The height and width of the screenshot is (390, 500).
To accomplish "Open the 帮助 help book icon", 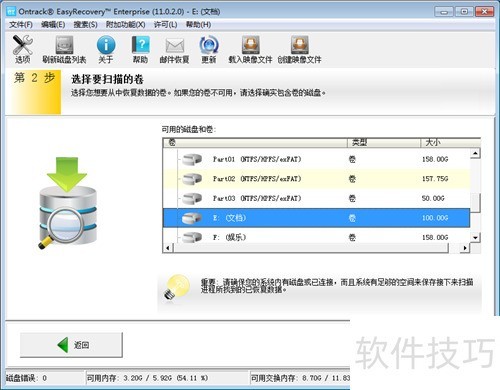I will pyautogui.click(x=140, y=45).
